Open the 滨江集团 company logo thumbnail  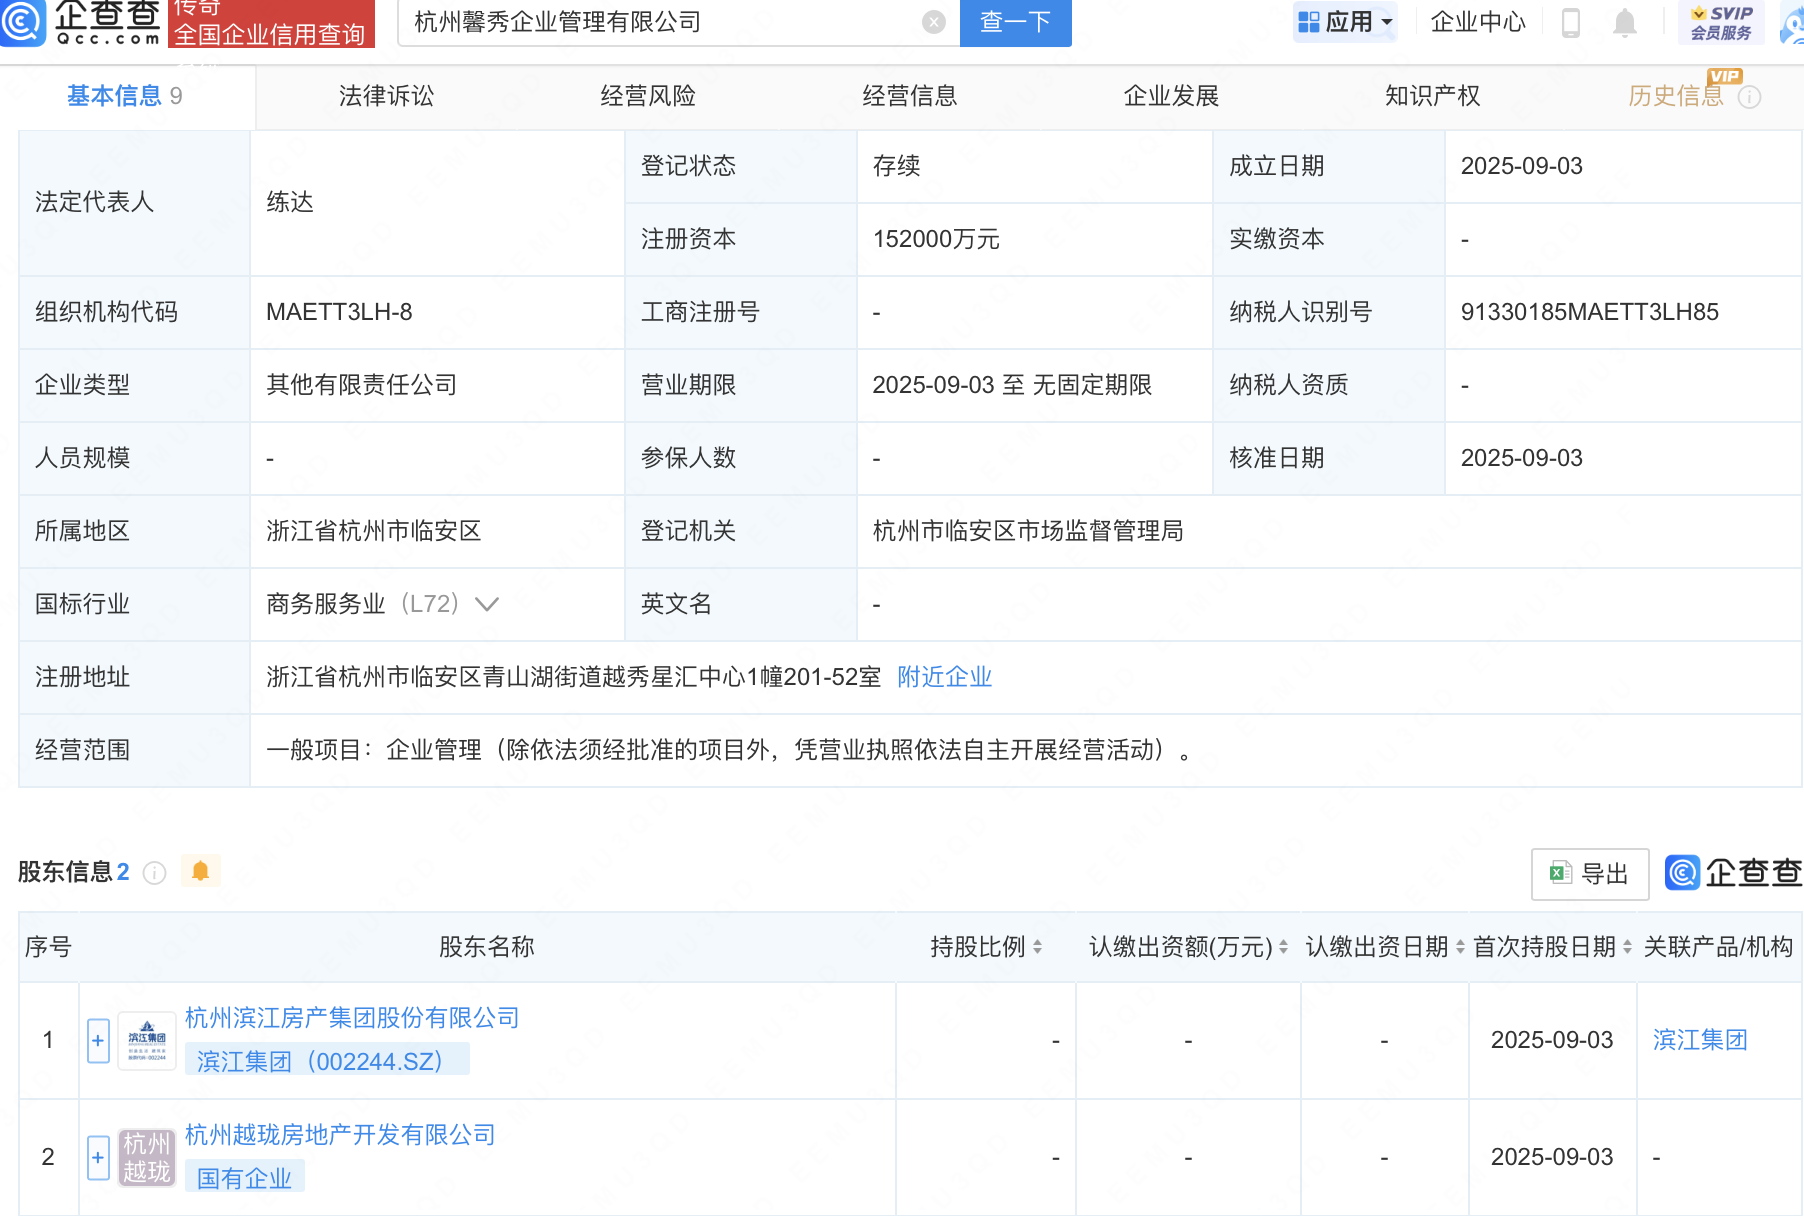[147, 1041]
